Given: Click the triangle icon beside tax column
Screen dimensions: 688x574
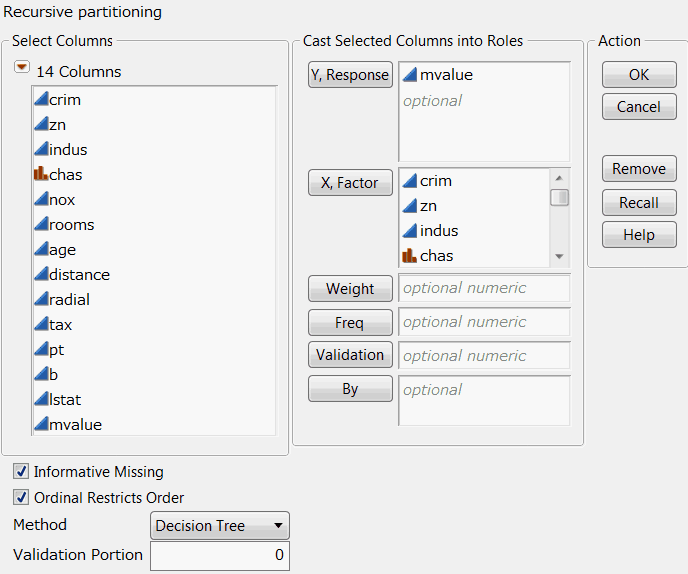Looking at the screenshot, I should pos(41,325).
